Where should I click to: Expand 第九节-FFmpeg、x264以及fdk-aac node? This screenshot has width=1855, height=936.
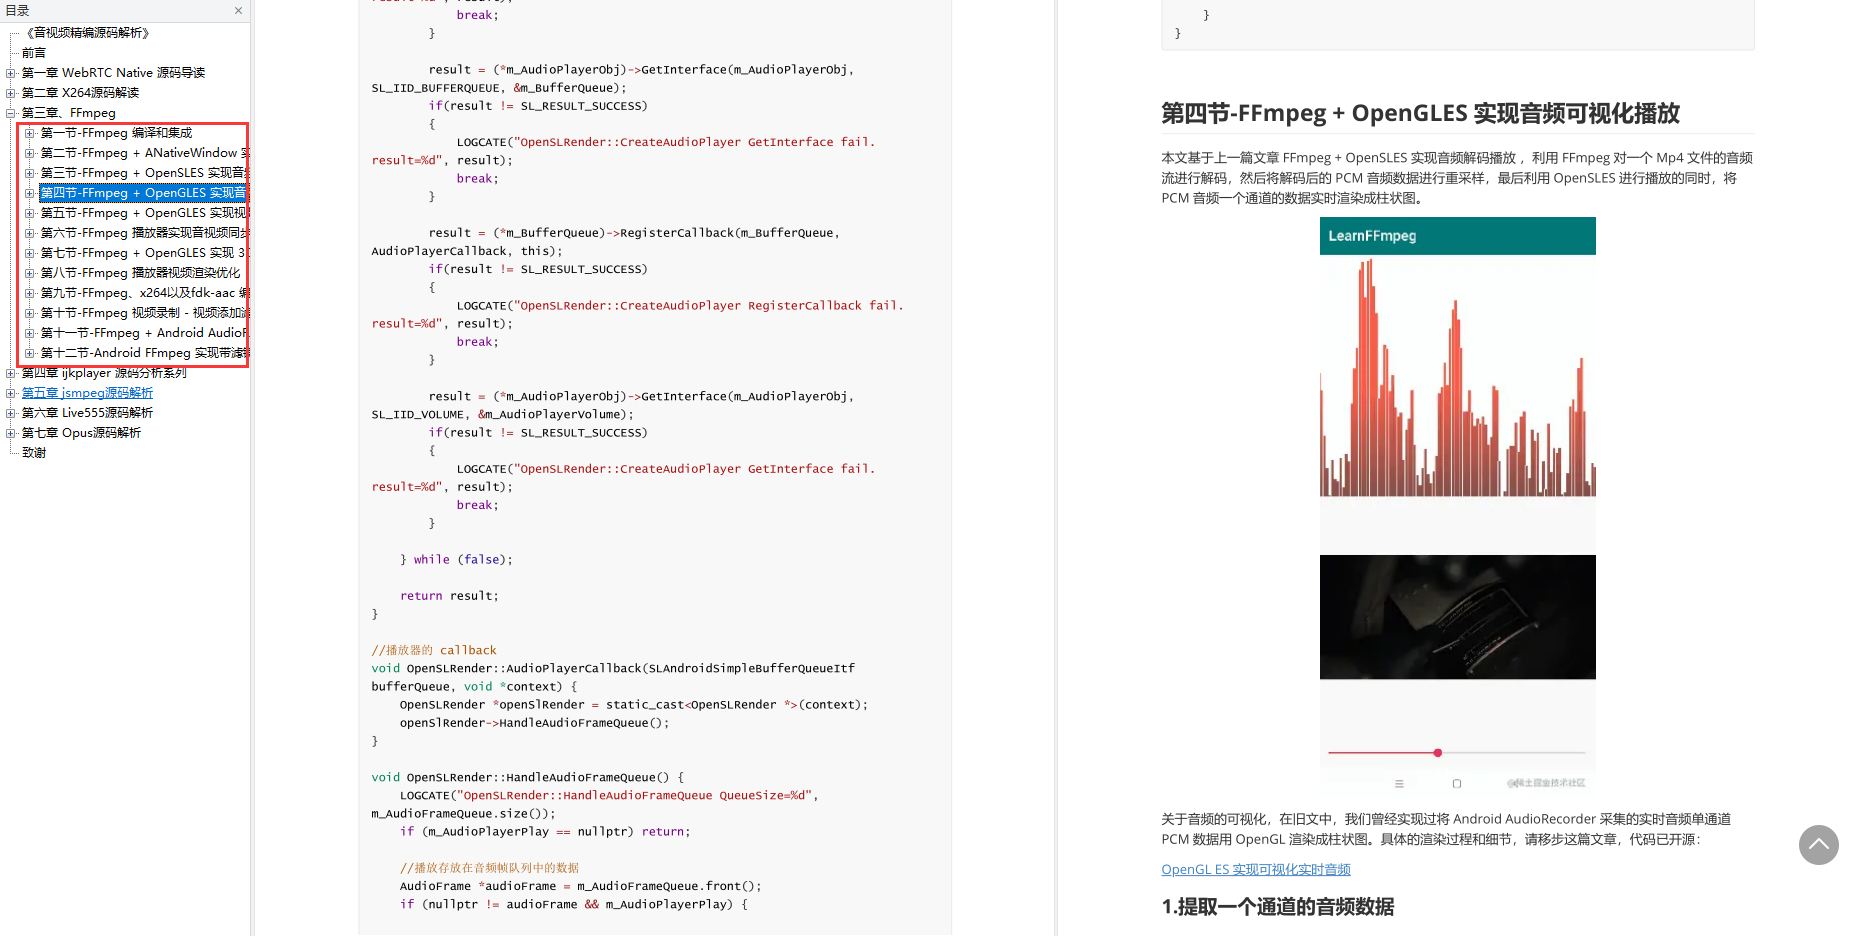[x=30, y=293]
